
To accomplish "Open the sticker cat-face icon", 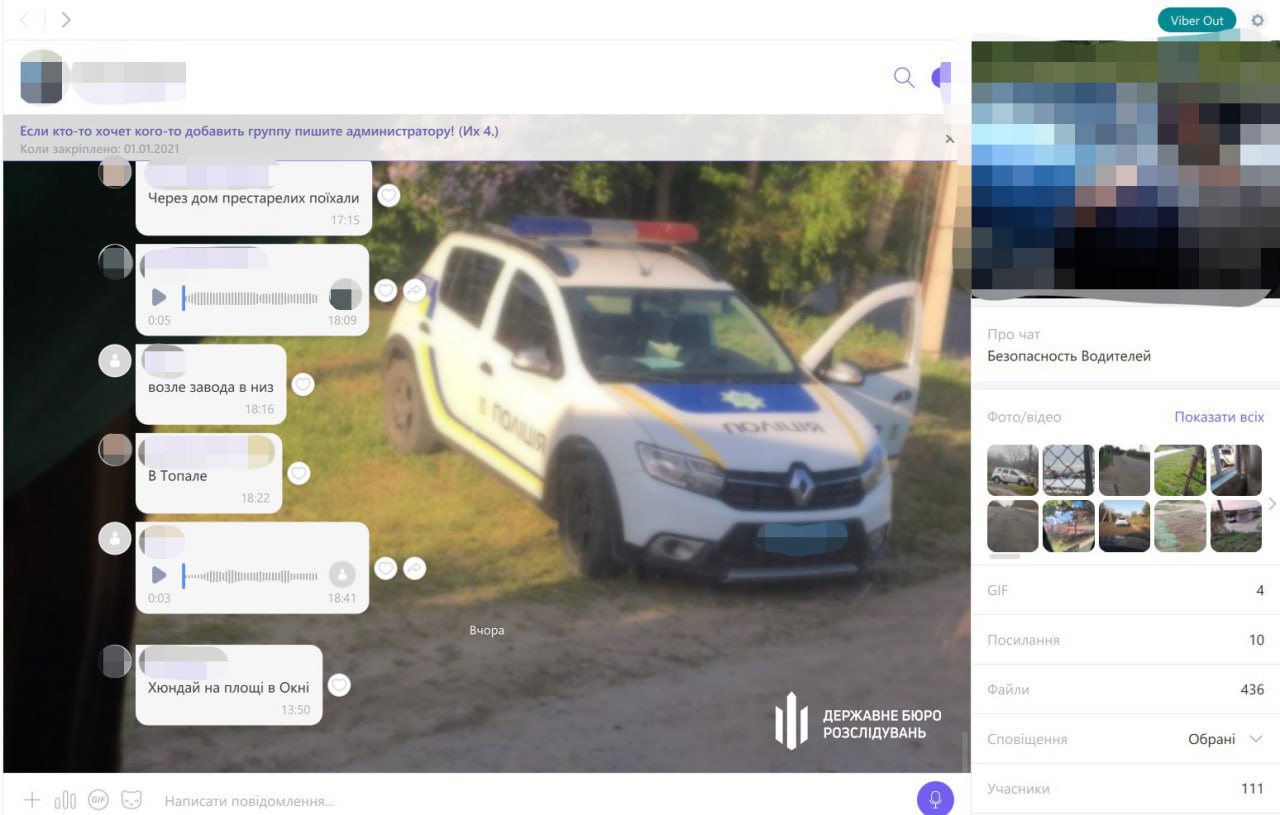I will 131,800.
